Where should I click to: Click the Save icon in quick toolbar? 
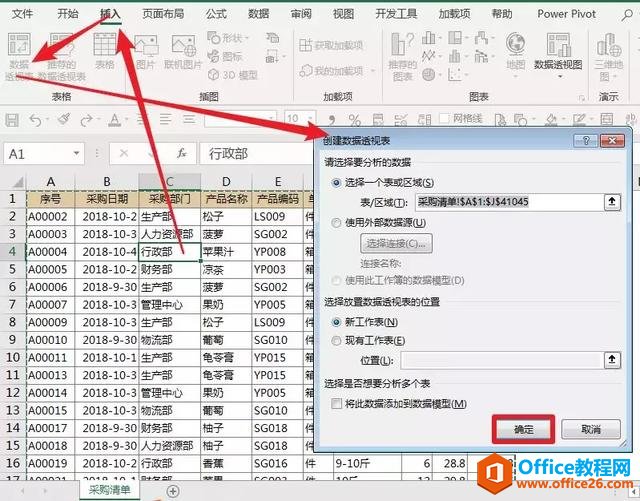[x=12, y=120]
